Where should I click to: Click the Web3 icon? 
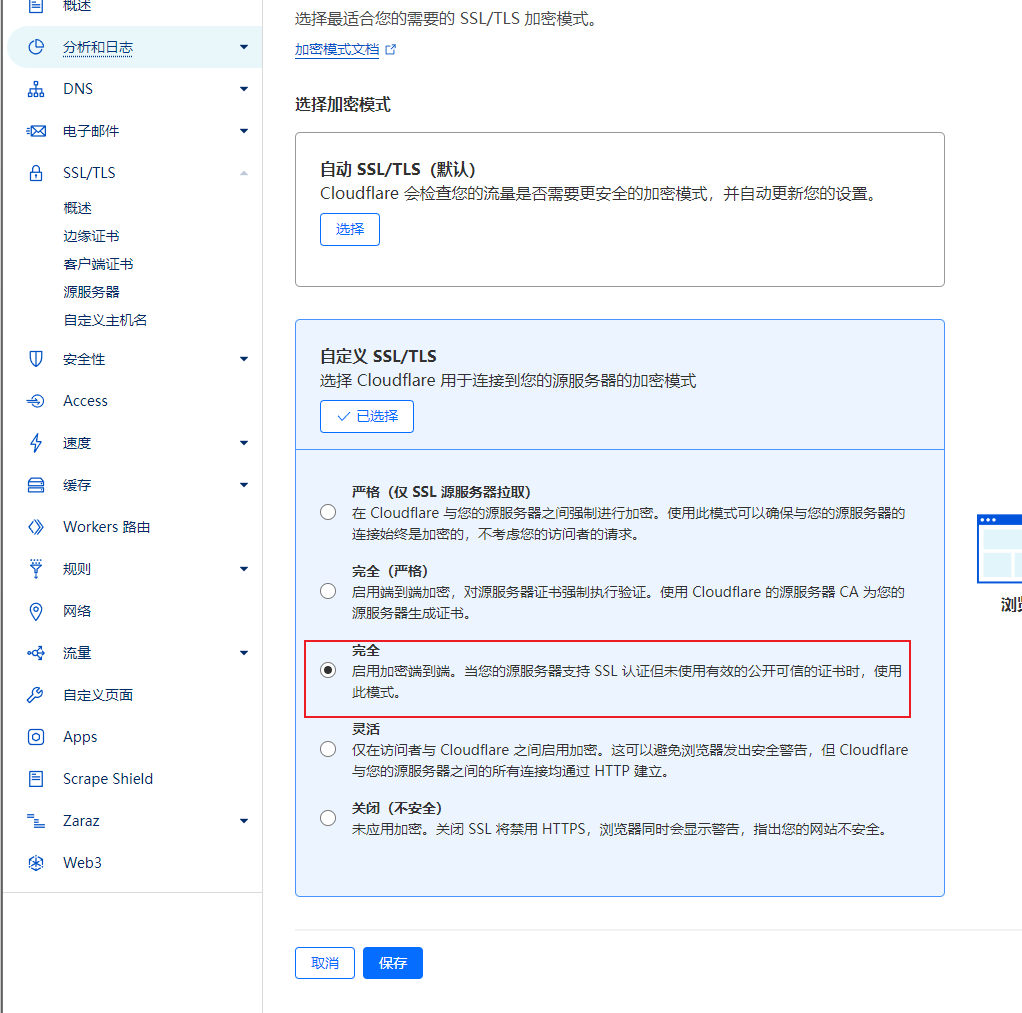[x=36, y=862]
